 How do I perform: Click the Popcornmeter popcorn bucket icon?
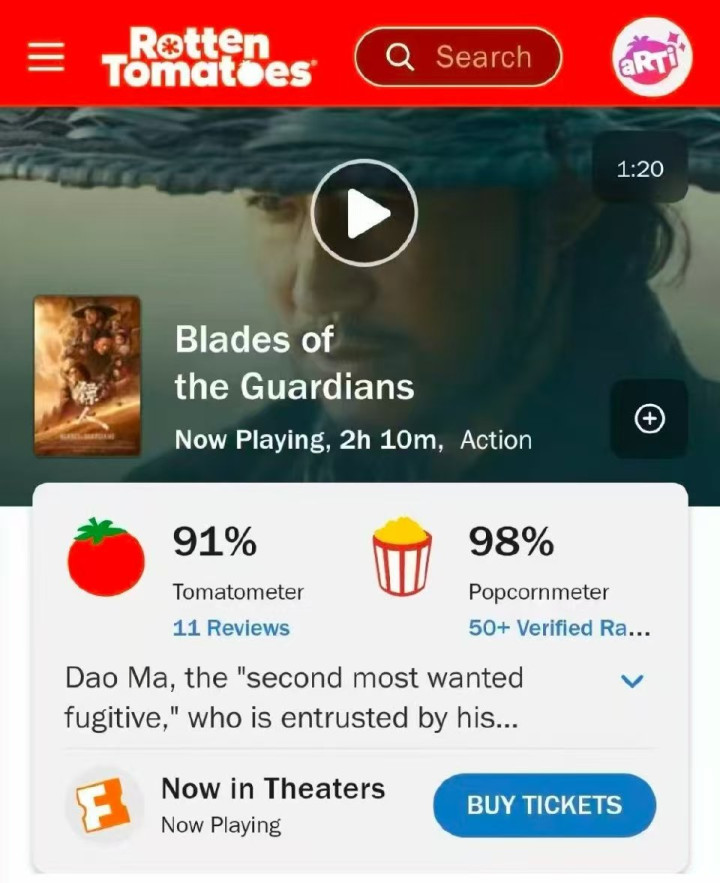point(403,556)
